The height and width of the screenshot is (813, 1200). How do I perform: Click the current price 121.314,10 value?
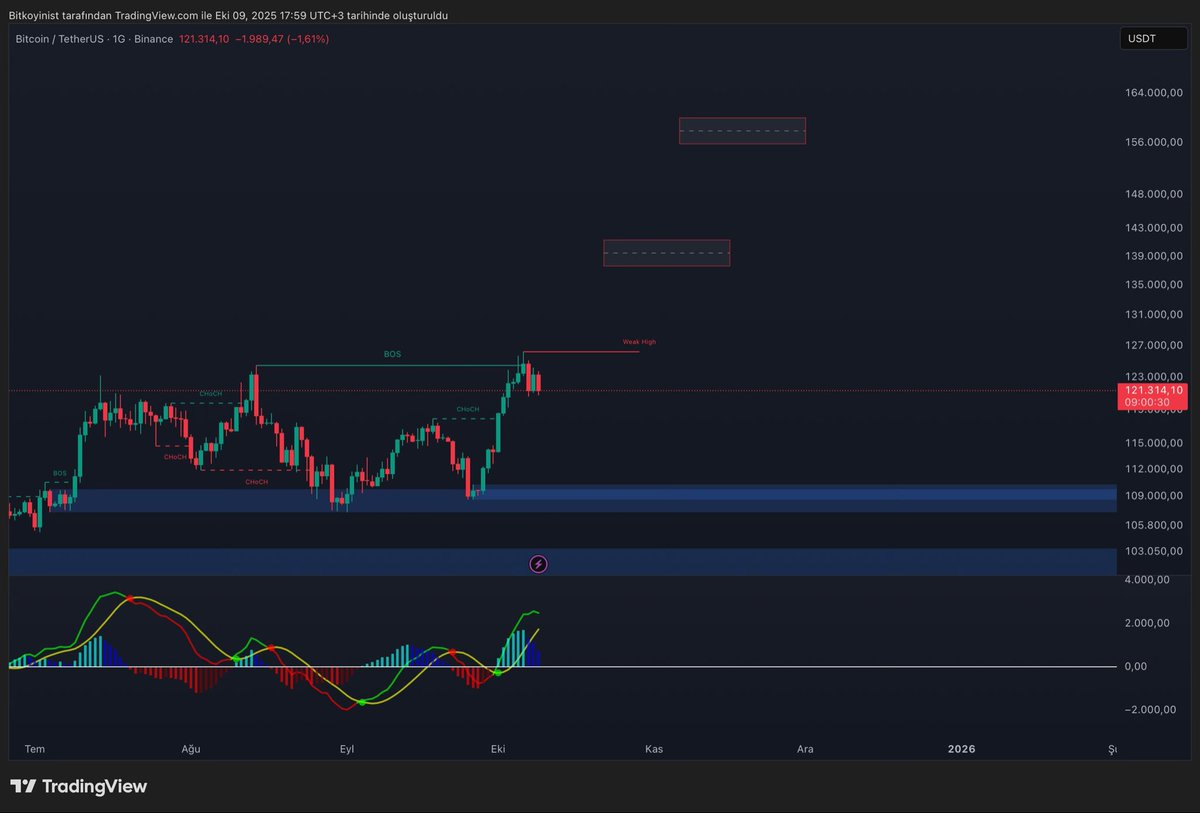202,39
